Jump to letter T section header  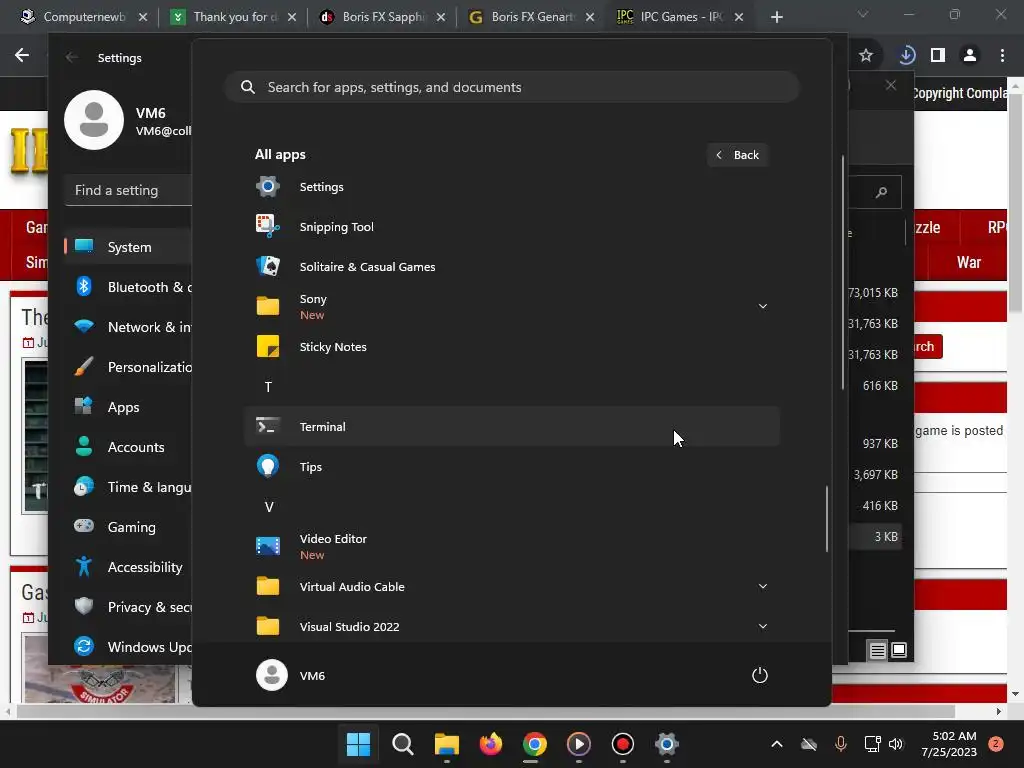(268, 387)
